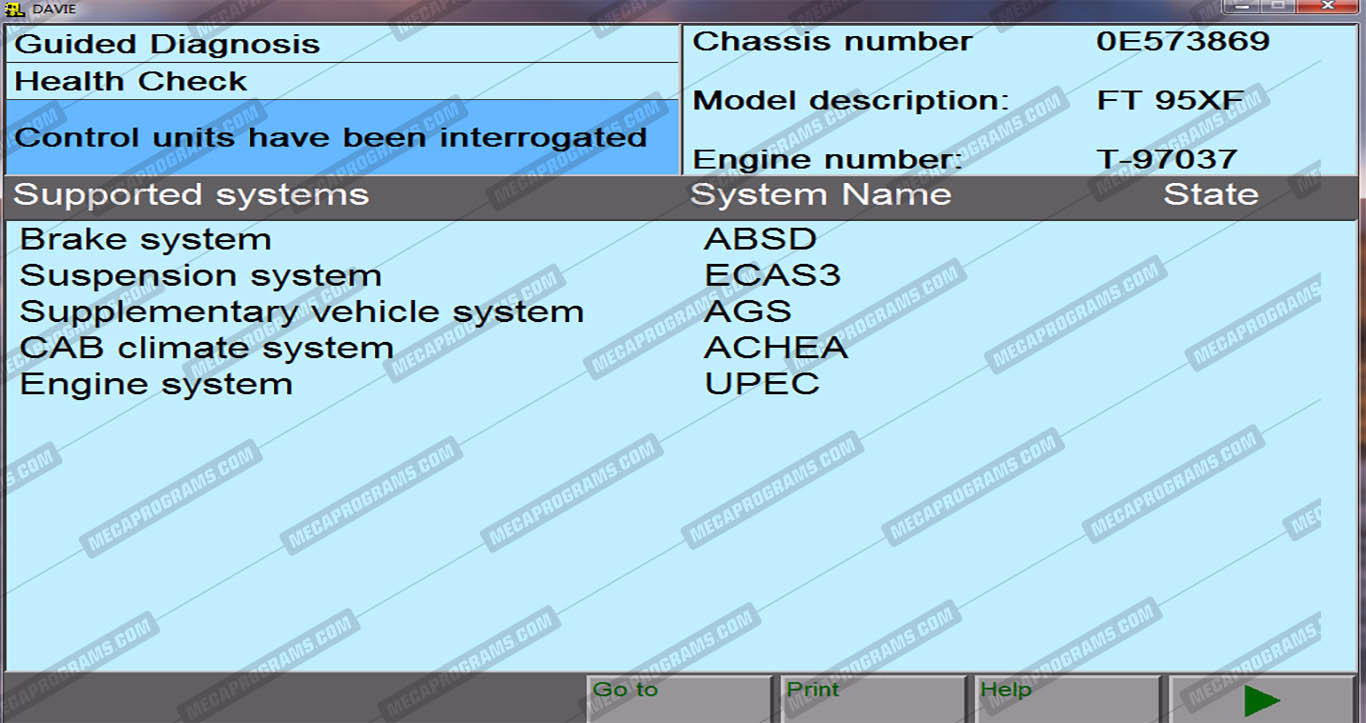Click the green forward arrow button
This screenshot has height=723, width=1366.
click(x=1262, y=699)
